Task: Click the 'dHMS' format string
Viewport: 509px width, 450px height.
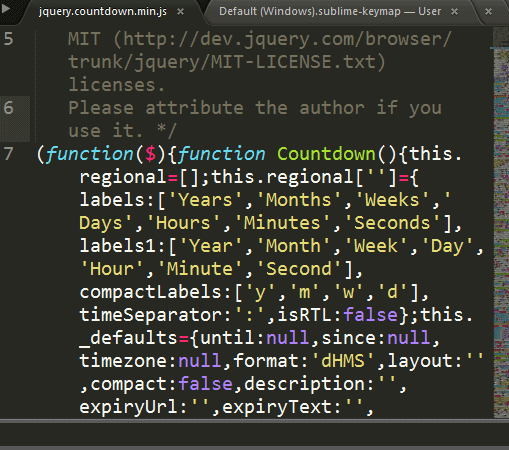Action: 343,361
